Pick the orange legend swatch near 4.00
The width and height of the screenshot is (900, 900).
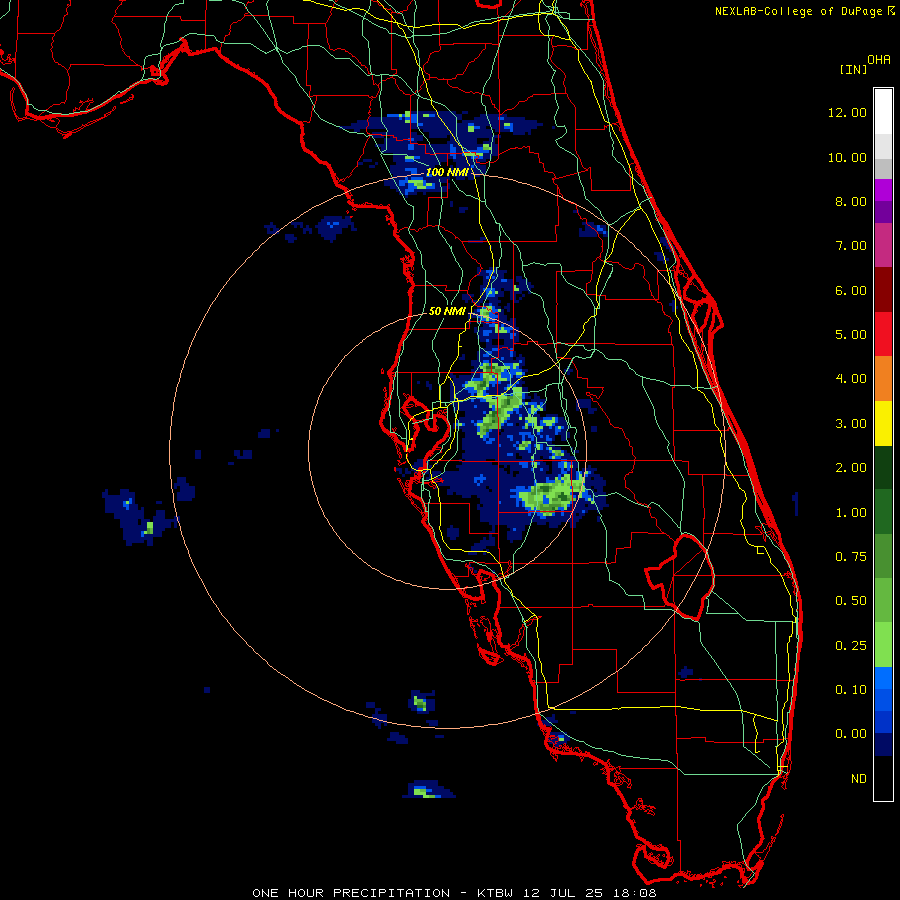883,379
